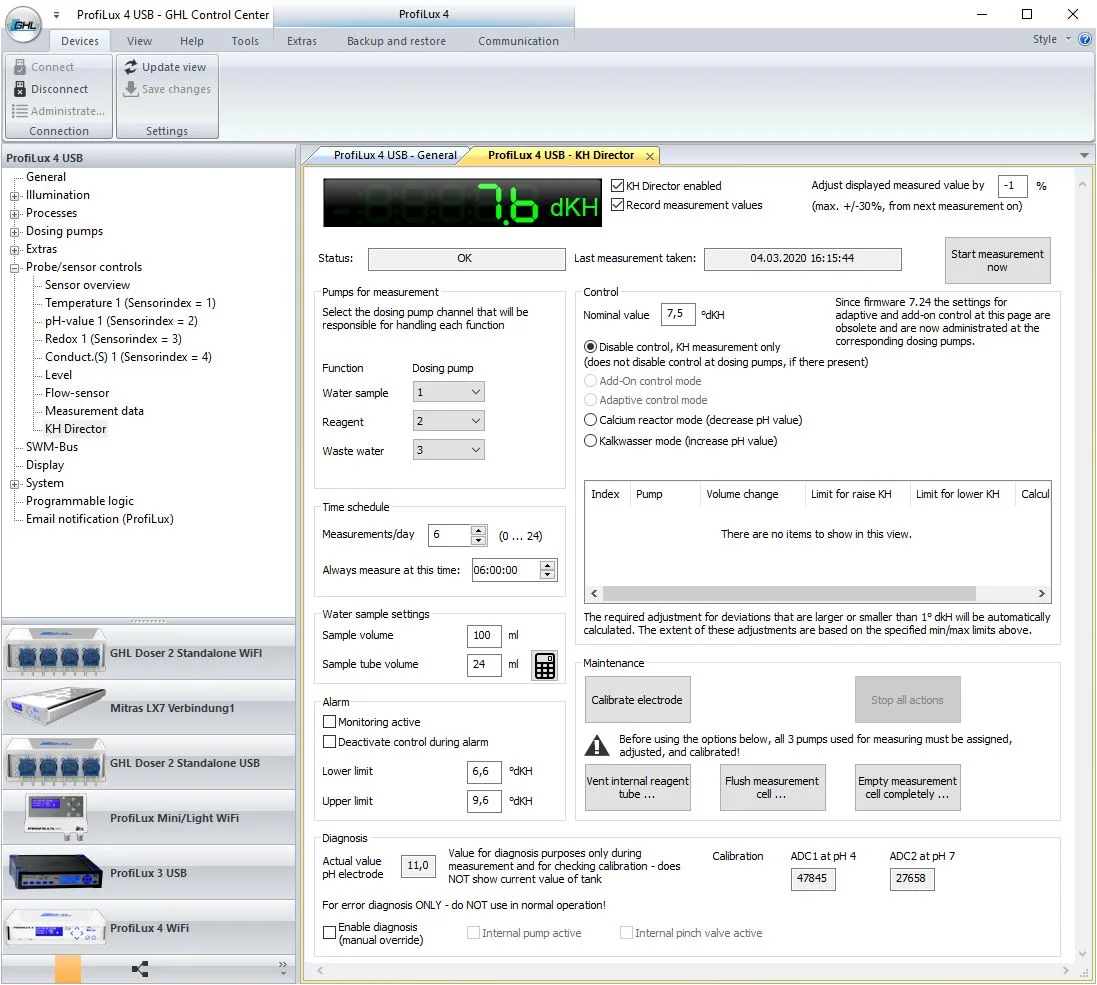1097x985 pixels.
Task: Click the Disconnect plug icon
Action: pyautogui.click(x=20, y=89)
